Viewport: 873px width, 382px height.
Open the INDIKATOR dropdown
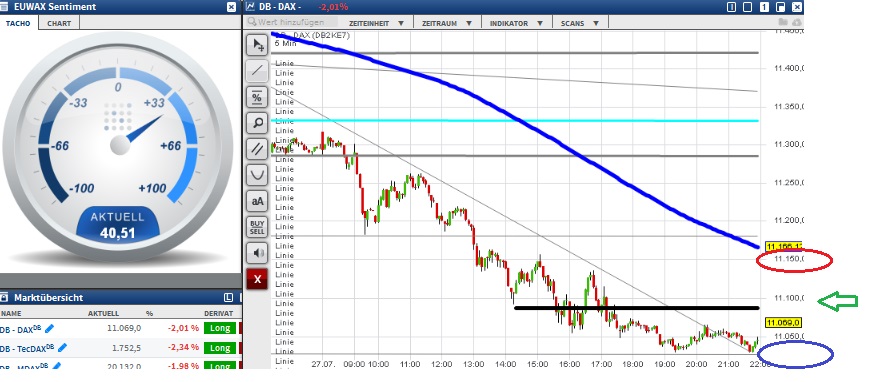point(516,23)
